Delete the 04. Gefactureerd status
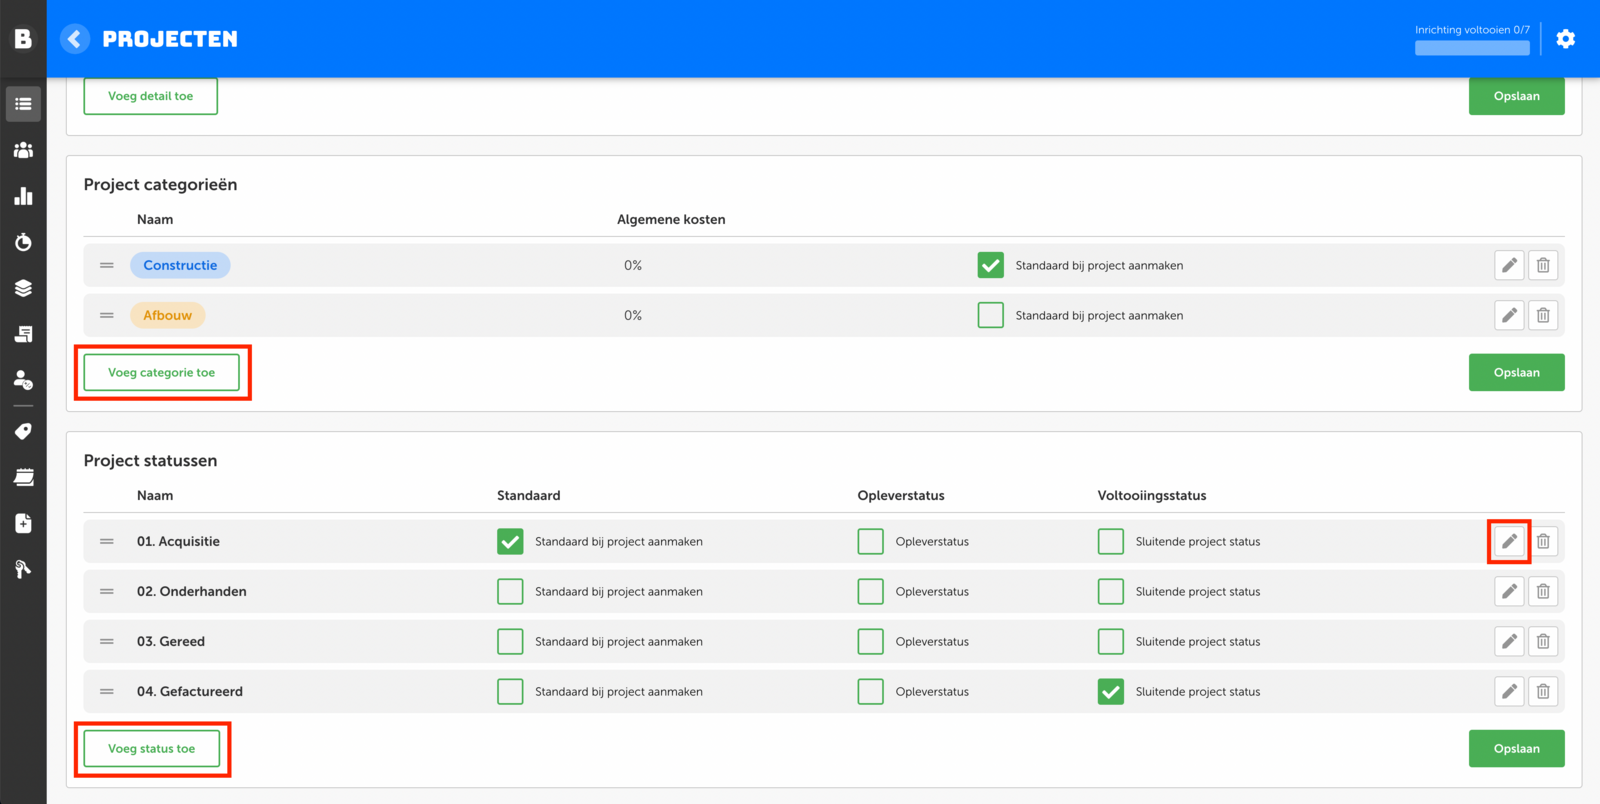Image resolution: width=1600 pixels, height=804 pixels. click(x=1543, y=691)
